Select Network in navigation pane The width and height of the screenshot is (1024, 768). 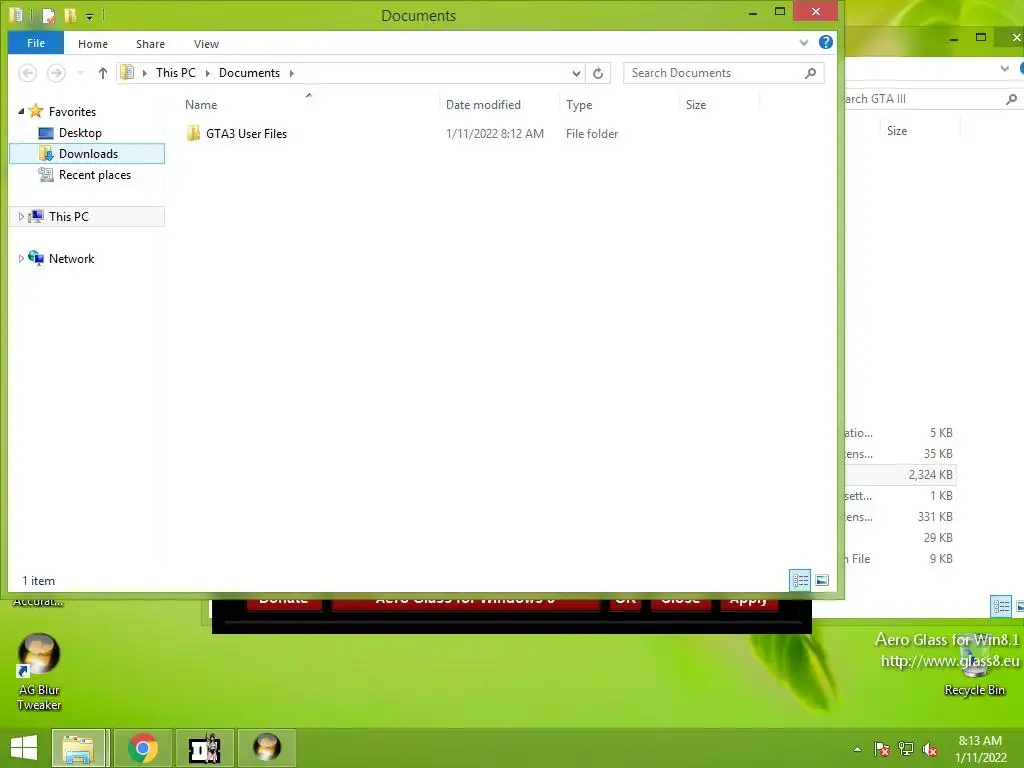coord(71,259)
